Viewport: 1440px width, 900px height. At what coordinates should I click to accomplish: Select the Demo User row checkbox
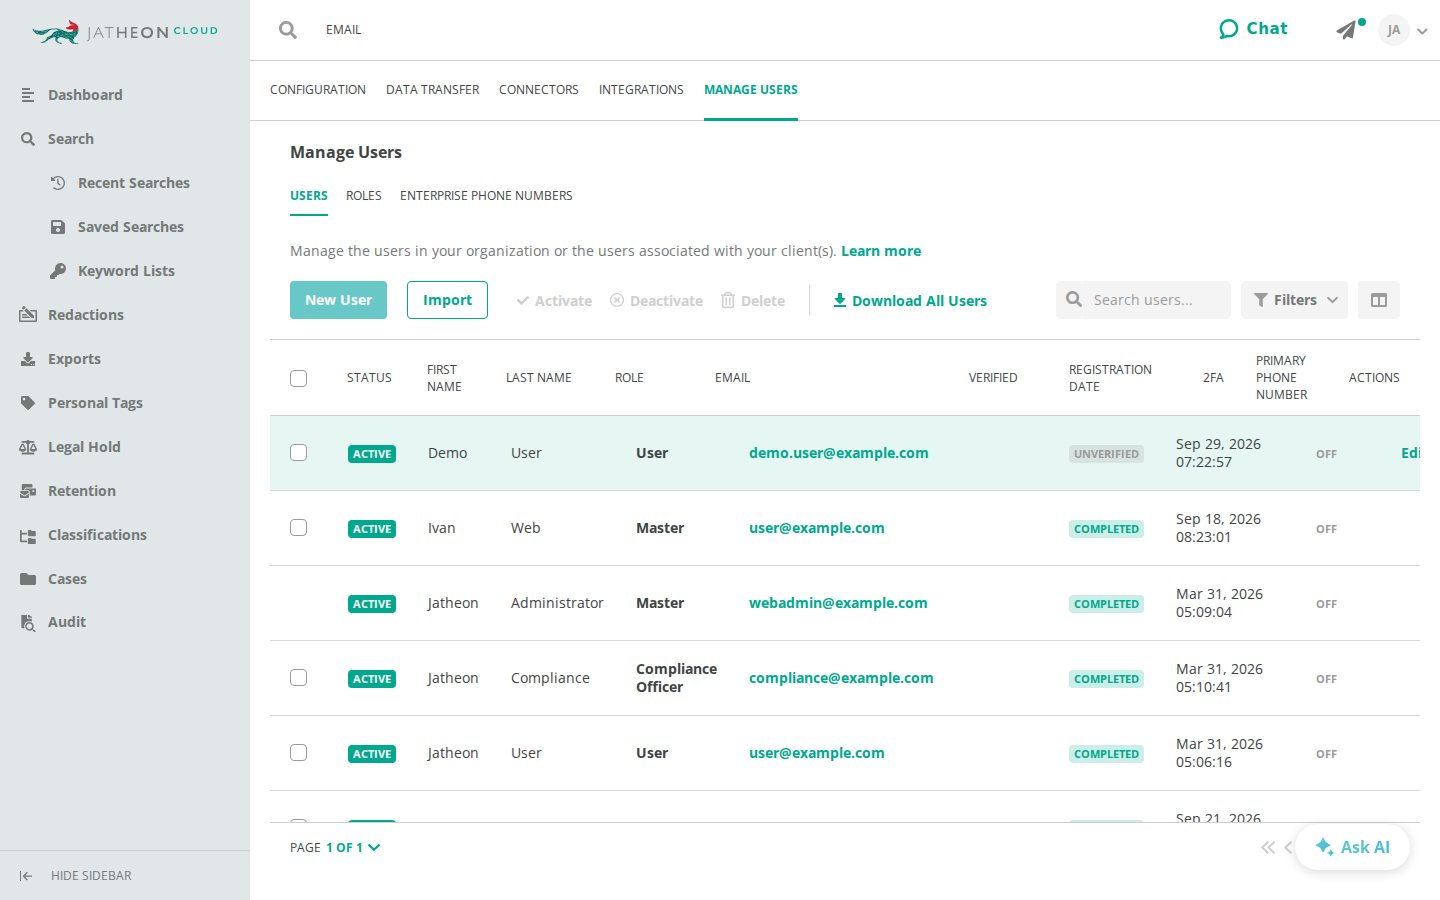pos(298,453)
